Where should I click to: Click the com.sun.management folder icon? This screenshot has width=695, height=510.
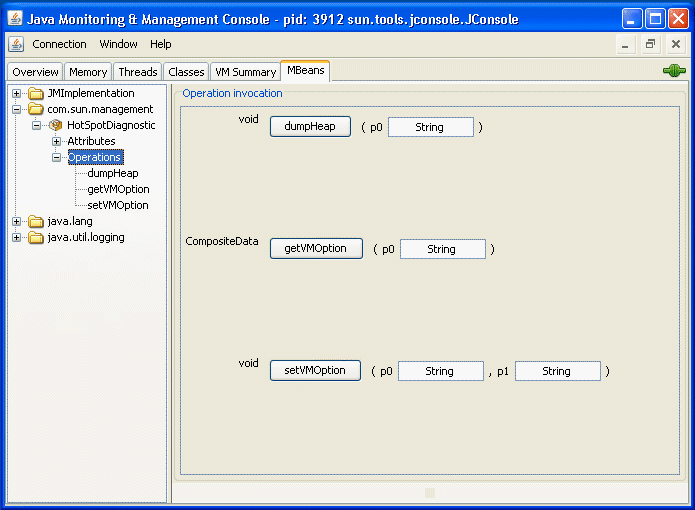(36, 109)
